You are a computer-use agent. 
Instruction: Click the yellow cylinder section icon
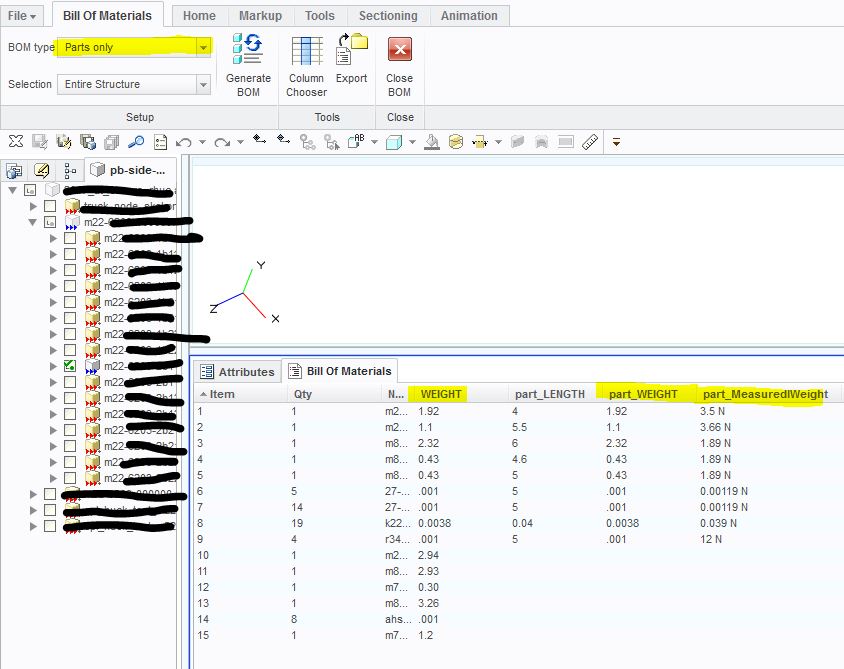point(456,142)
